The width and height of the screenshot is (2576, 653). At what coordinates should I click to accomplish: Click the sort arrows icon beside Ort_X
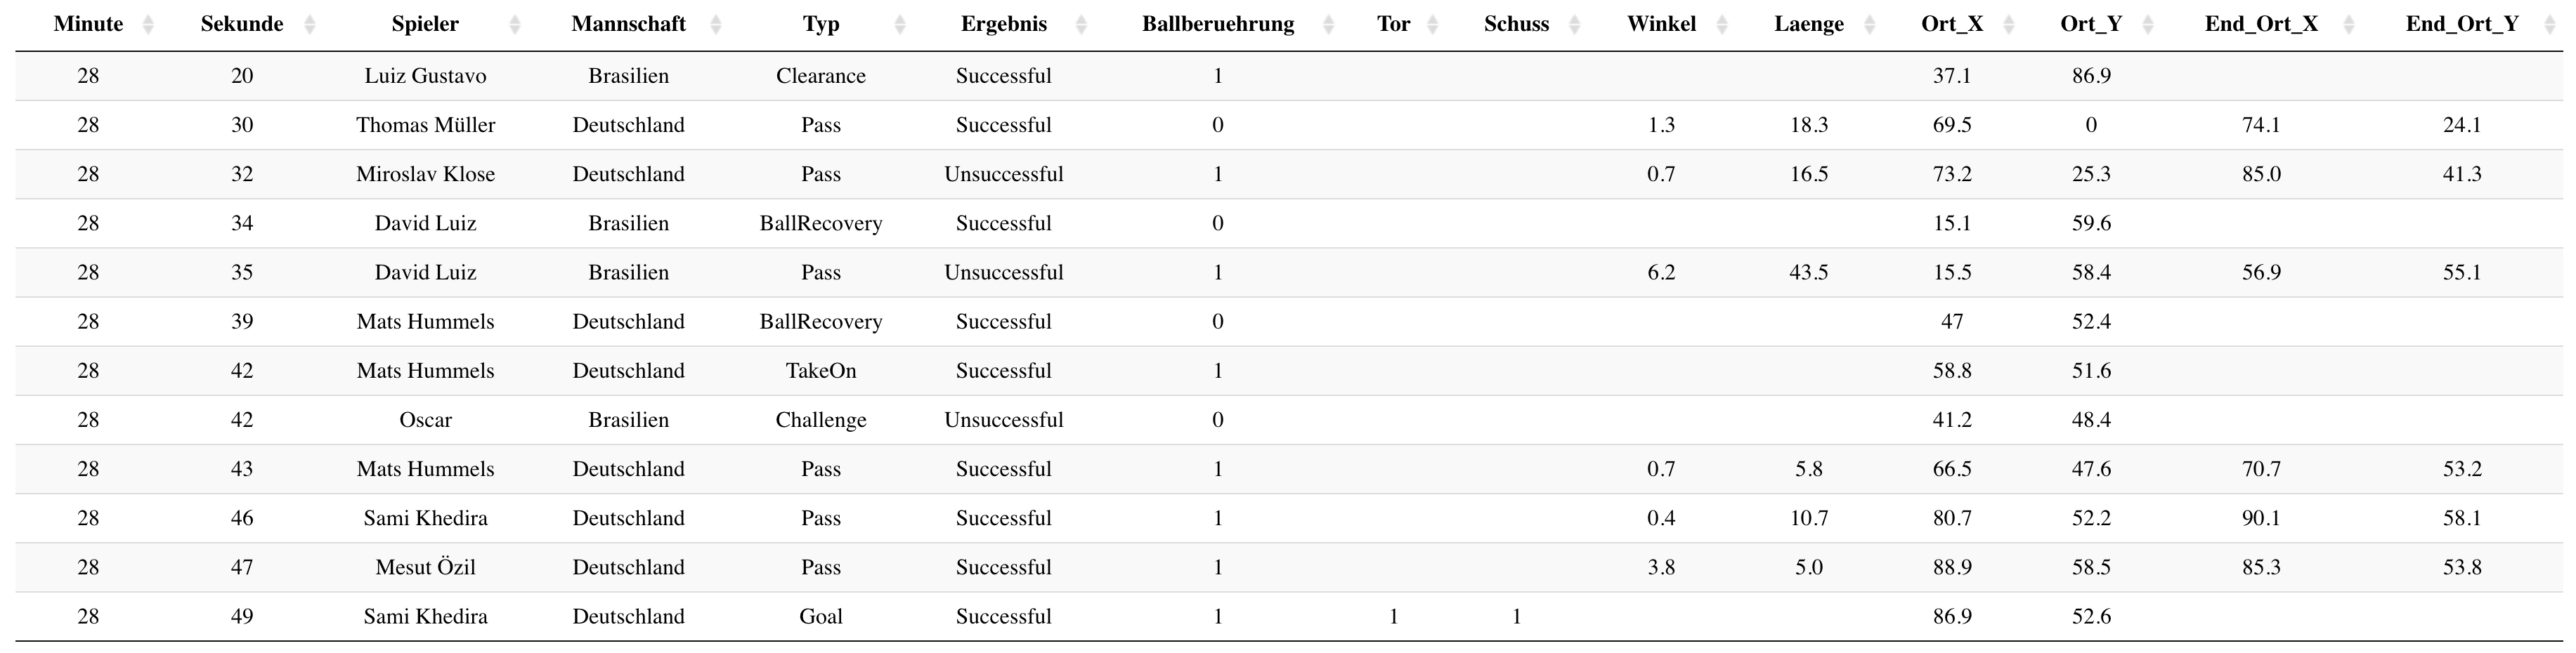[x=2009, y=25]
